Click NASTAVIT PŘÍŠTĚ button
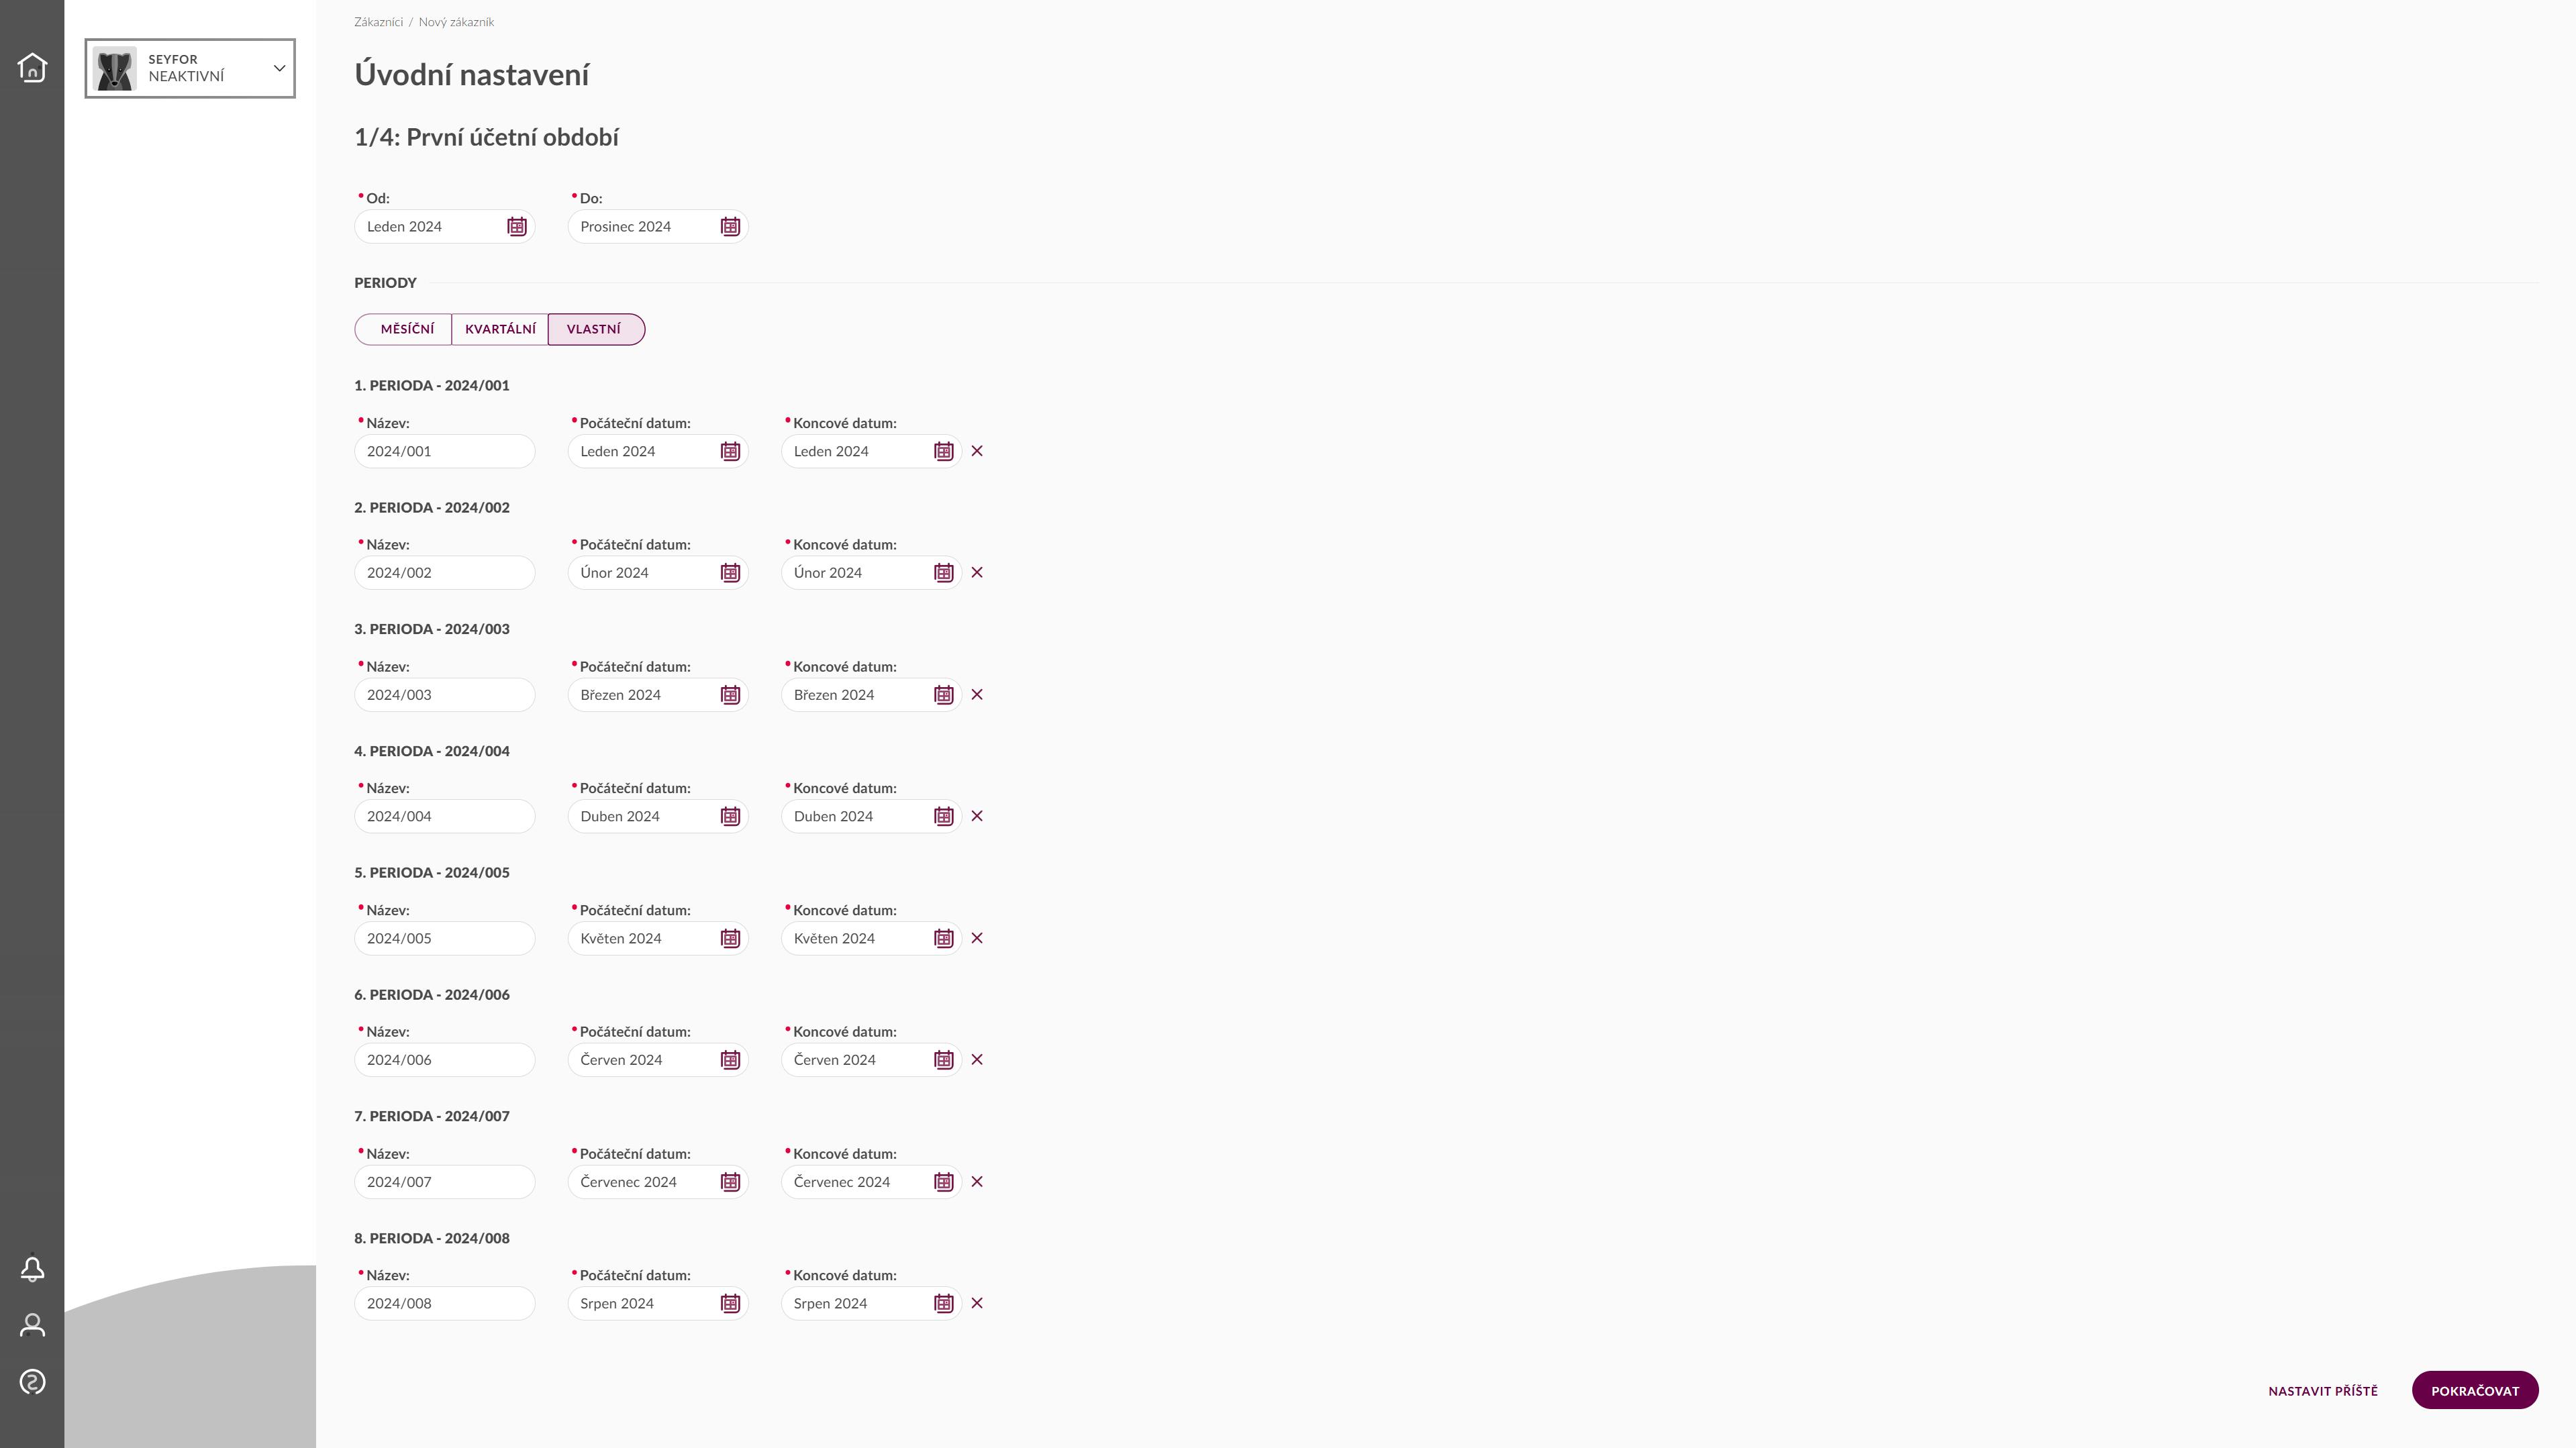This screenshot has height=1448, width=2576. pos(2323,1391)
